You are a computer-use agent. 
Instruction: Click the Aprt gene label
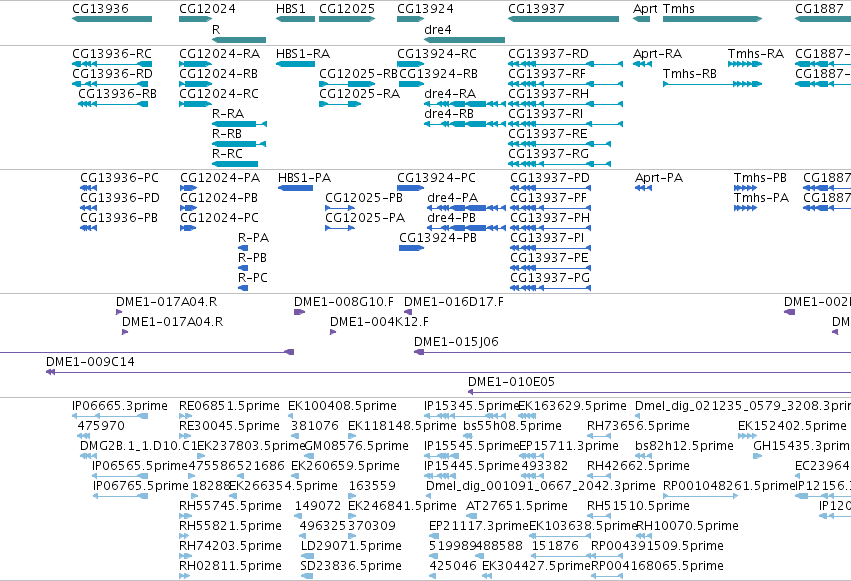tap(645, 9)
